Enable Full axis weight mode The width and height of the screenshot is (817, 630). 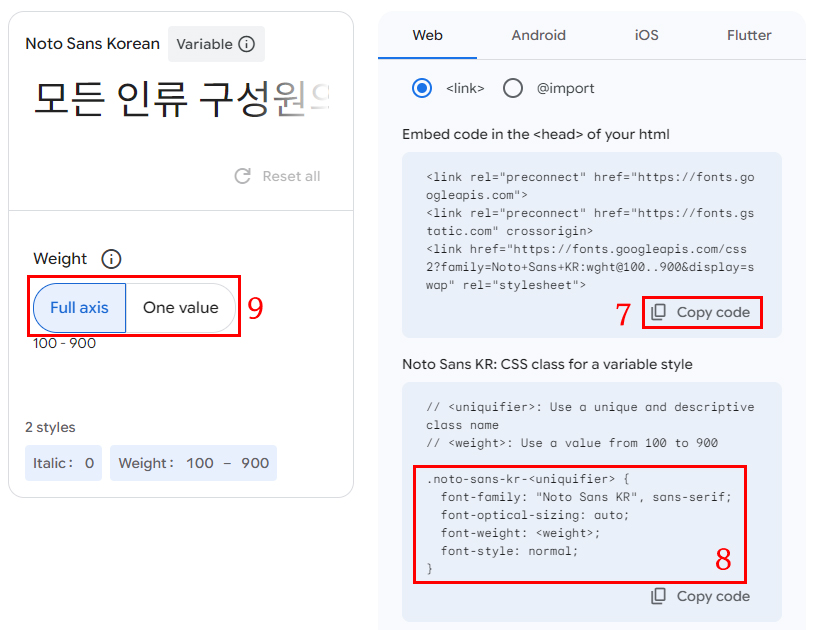(79, 308)
